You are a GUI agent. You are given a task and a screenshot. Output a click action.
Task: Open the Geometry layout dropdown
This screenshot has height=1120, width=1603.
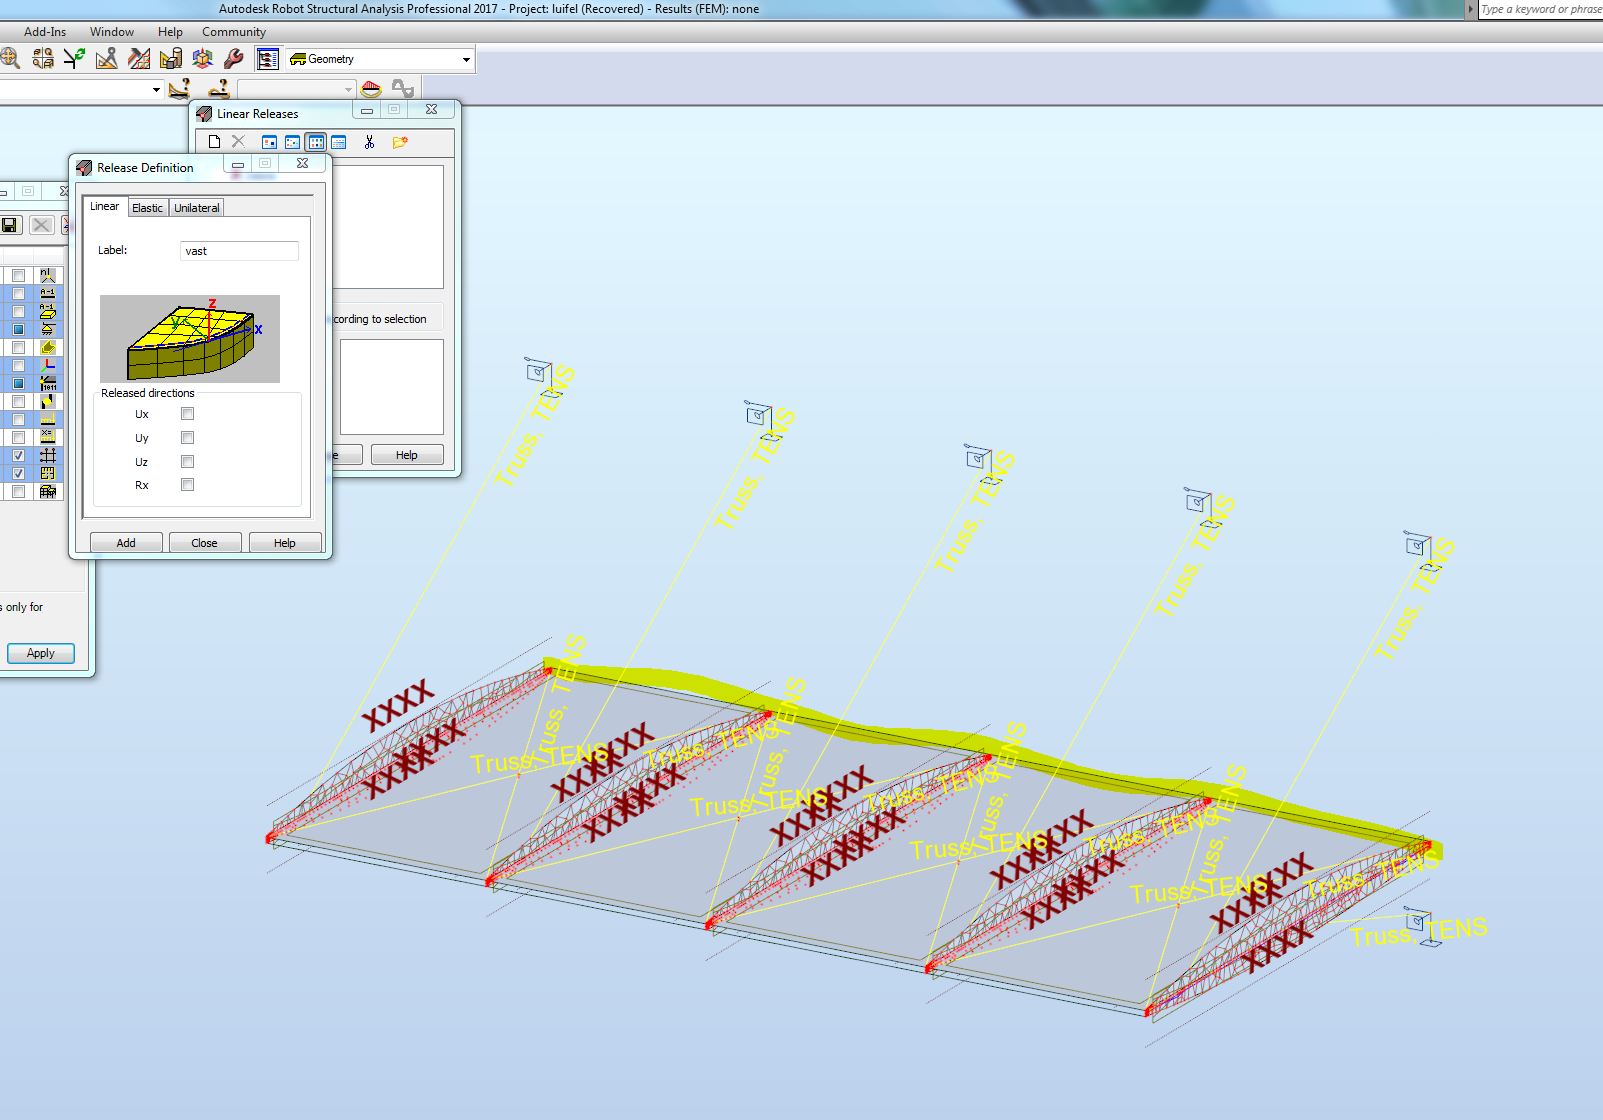coord(465,58)
